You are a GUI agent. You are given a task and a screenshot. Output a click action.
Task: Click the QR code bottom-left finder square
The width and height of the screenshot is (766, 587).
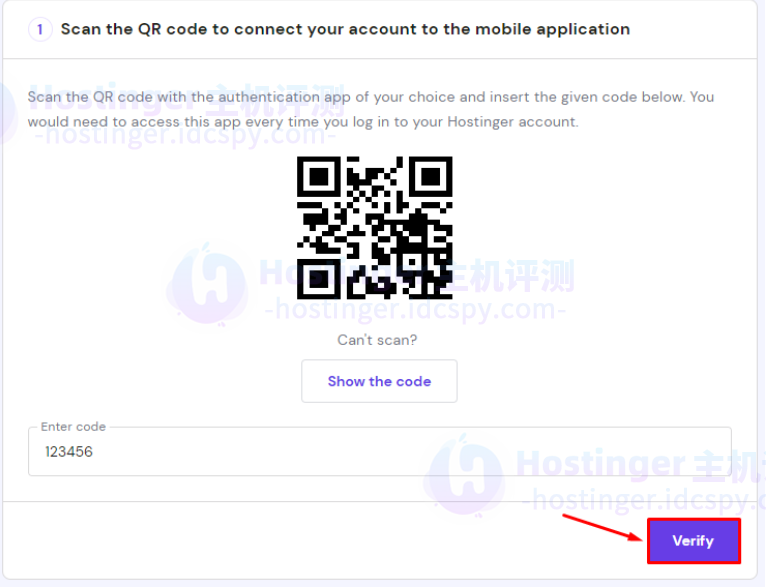(x=319, y=279)
